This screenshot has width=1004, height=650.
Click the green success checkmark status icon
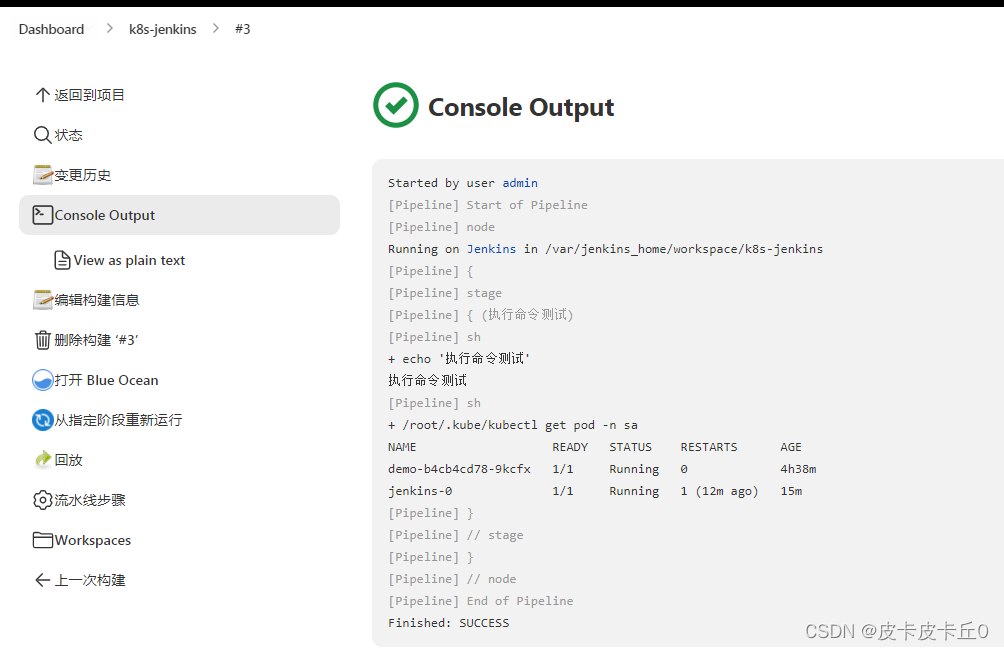pos(396,105)
